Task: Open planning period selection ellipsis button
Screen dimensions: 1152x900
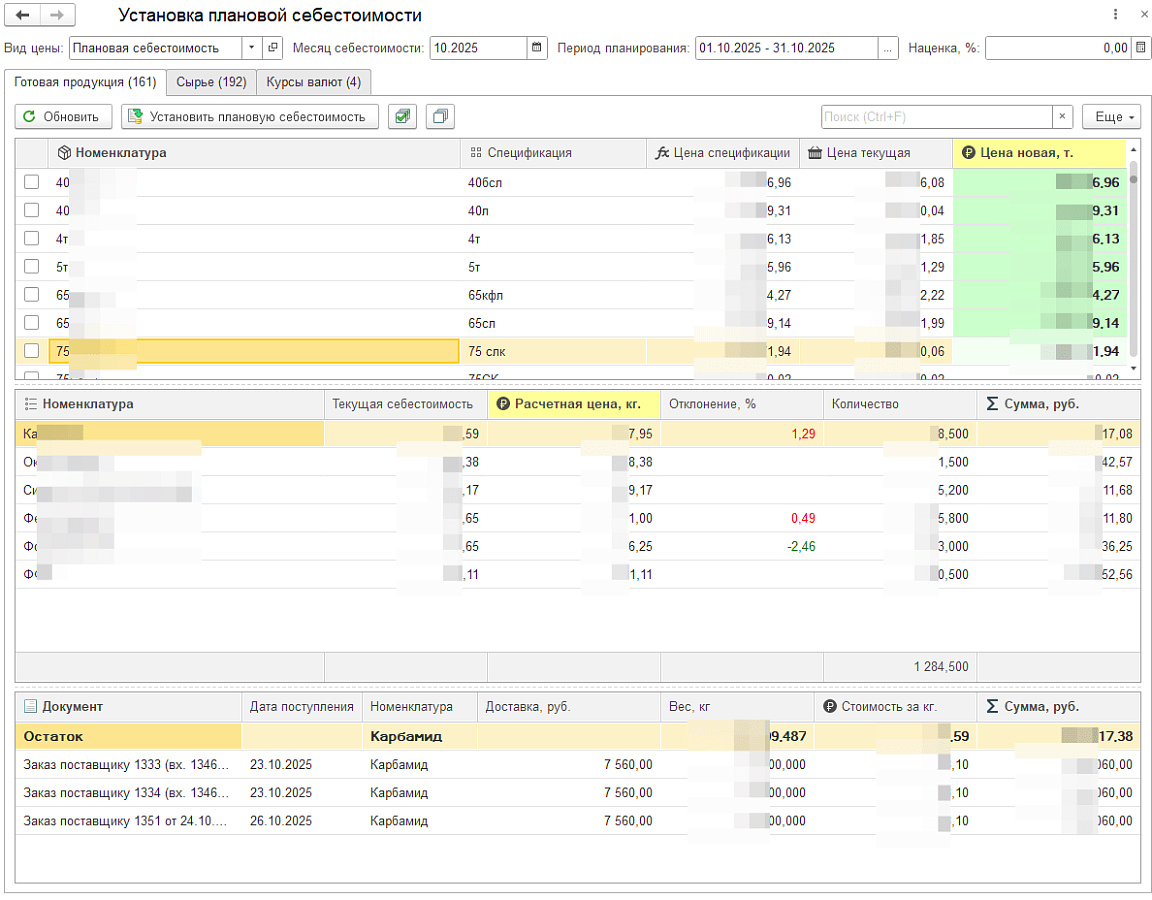Action: tap(888, 47)
